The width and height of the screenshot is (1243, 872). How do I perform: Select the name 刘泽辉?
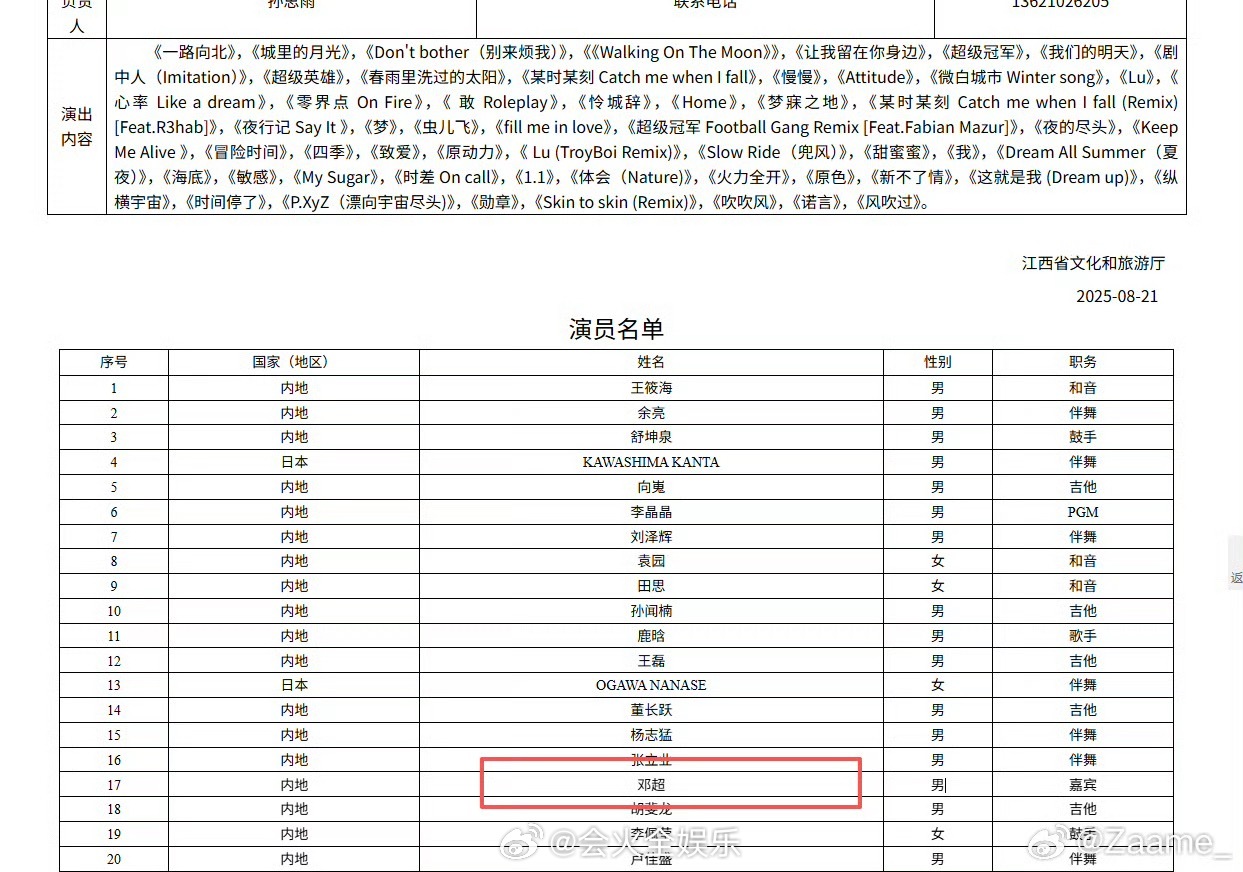pyautogui.click(x=651, y=537)
